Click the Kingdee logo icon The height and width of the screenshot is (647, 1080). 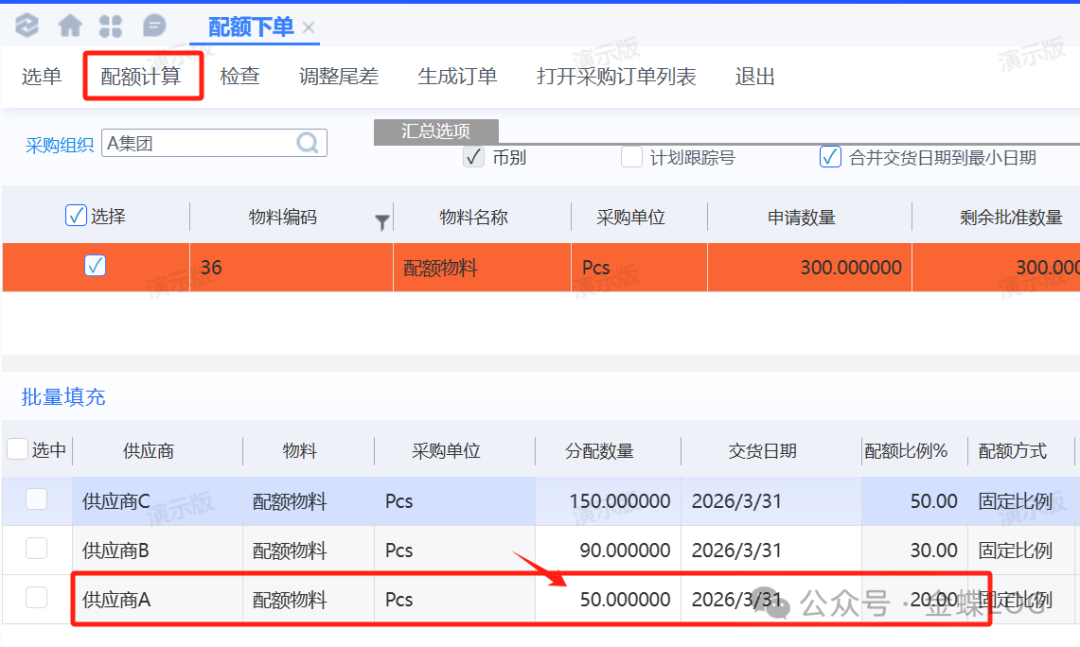[27, 26]
